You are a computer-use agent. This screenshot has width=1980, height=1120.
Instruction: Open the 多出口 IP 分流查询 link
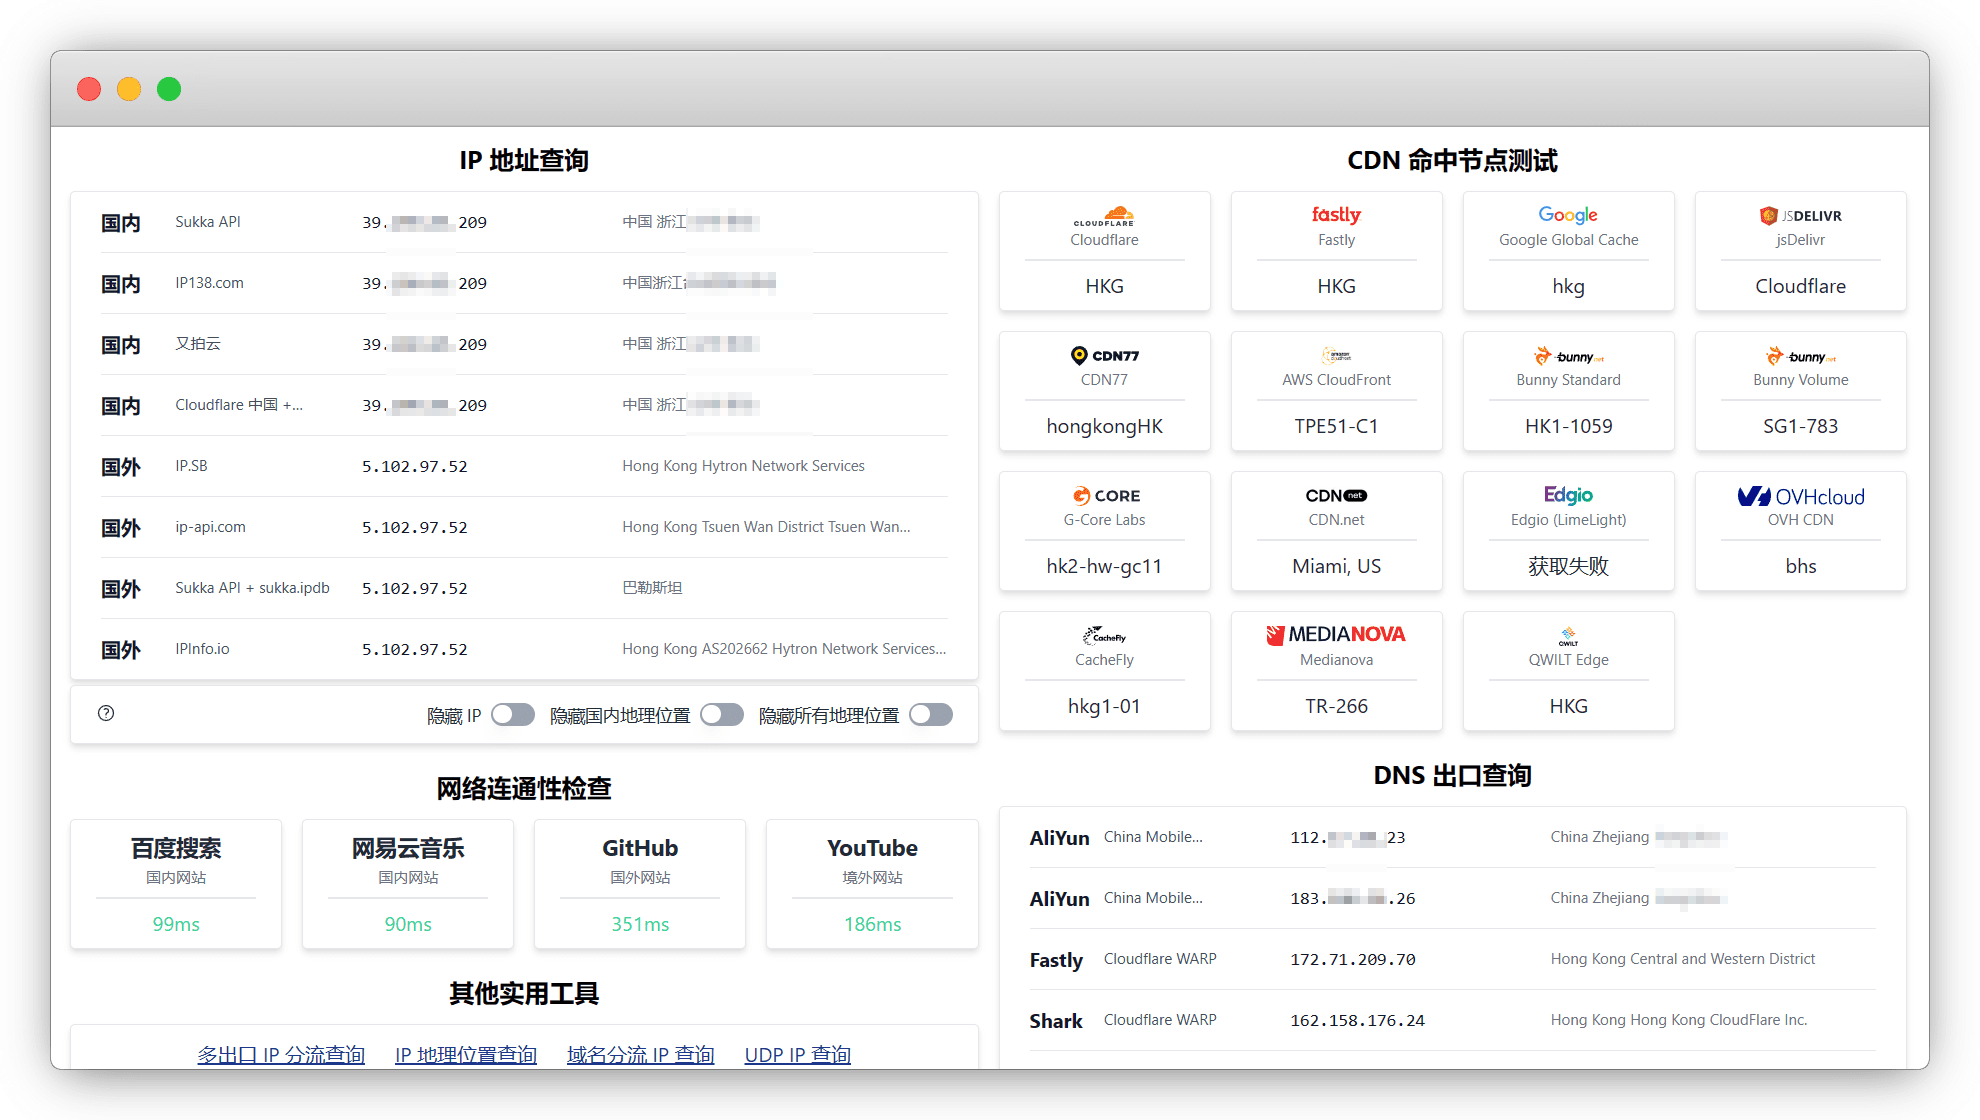pyautogui.click(x=281, y=1055)
